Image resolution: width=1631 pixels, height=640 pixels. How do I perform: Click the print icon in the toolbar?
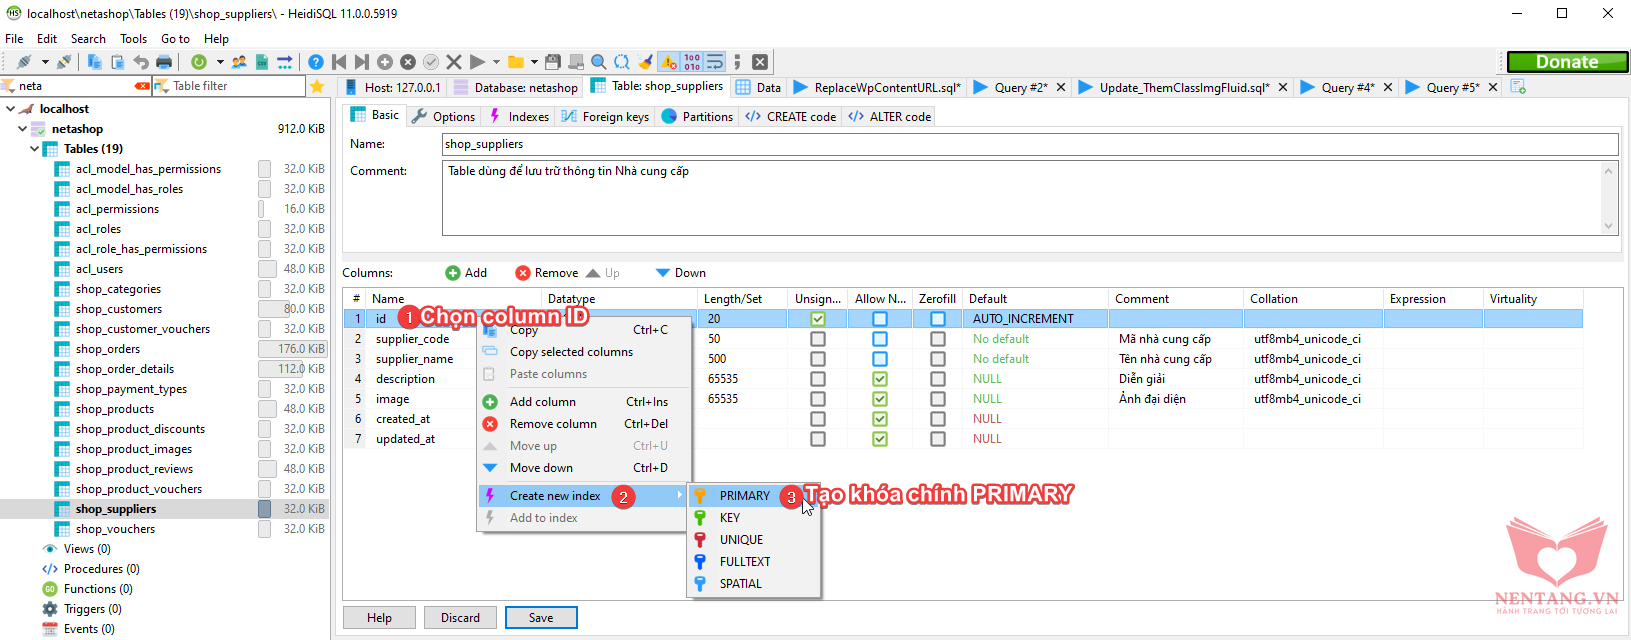[163, 62]
